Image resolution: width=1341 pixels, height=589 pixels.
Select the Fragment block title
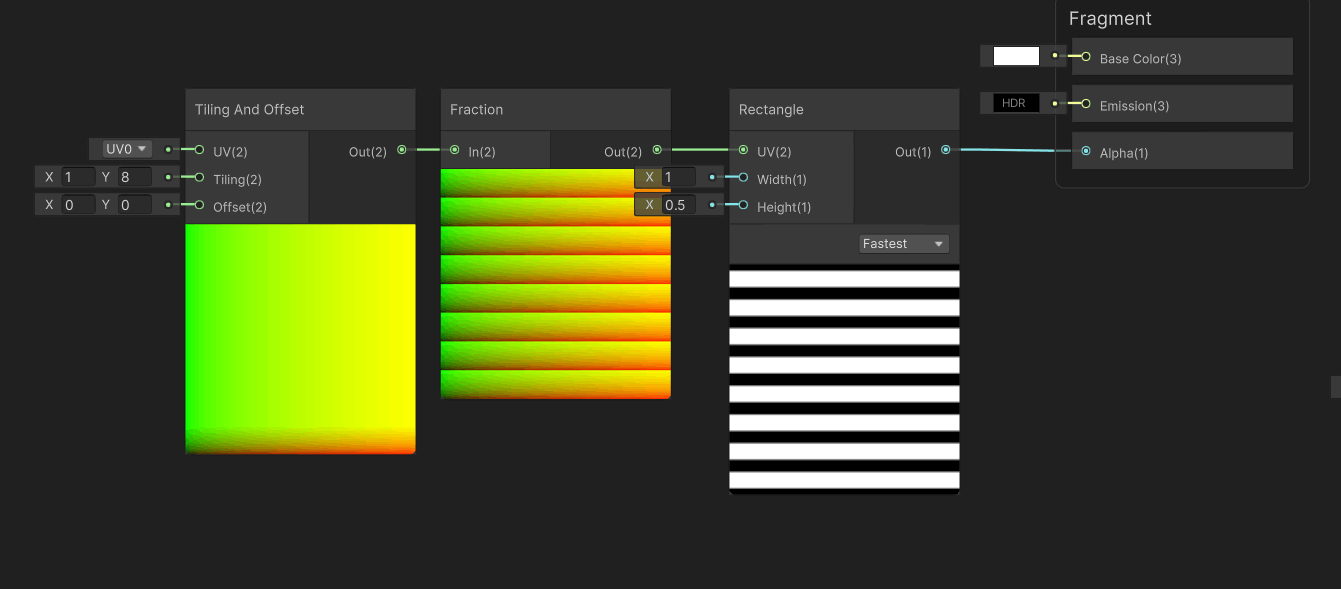click(x=1110, y=18)
